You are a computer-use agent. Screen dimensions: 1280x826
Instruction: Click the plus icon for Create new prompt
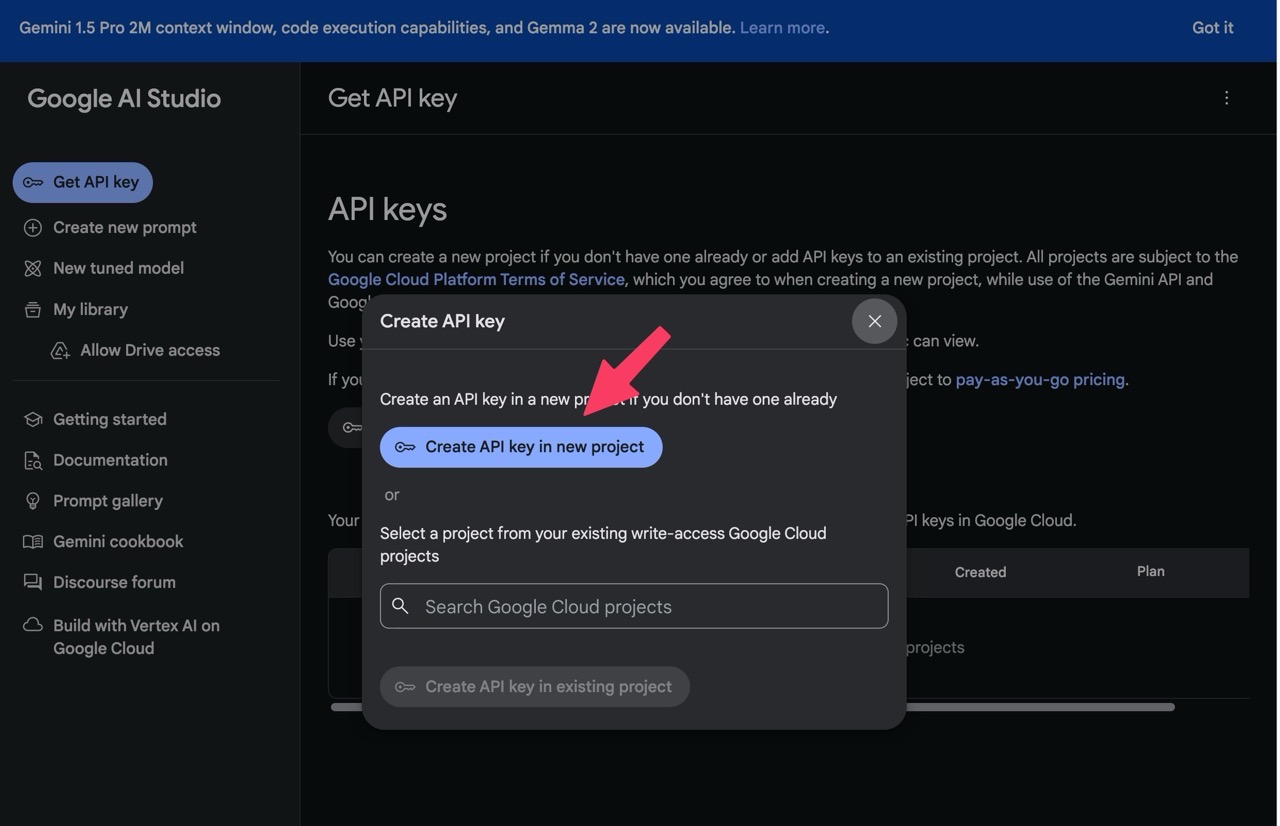tap(33, 228)
